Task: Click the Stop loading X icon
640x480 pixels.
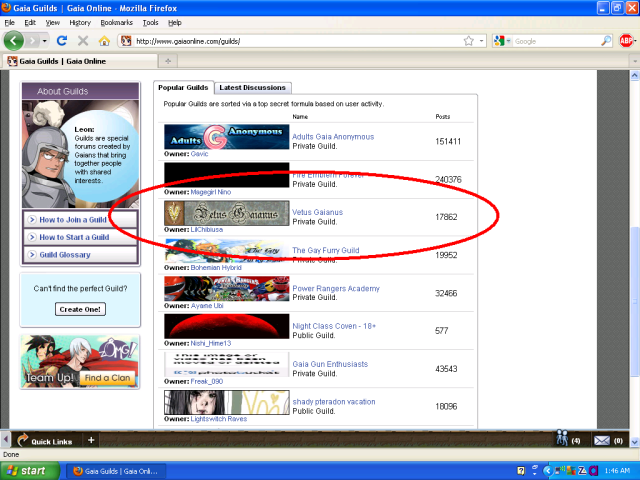Action: (83, 41)
